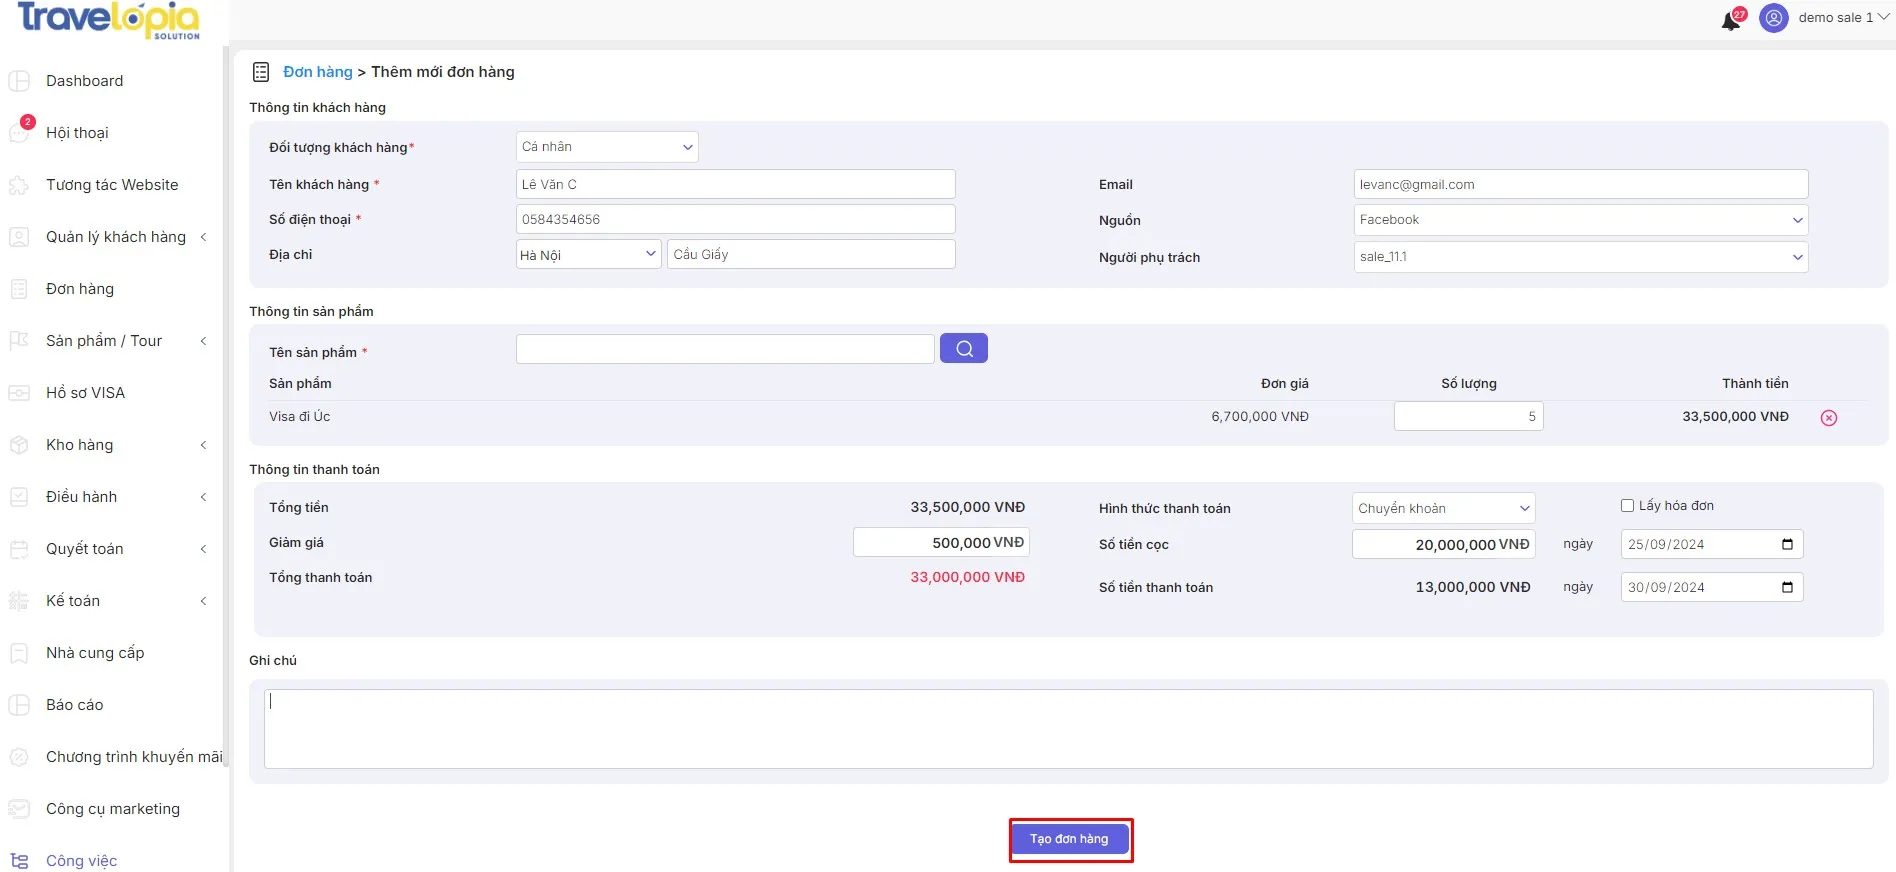Click the Tương tác Website icon
The image size is (1896, 872).
click(19, 185)
